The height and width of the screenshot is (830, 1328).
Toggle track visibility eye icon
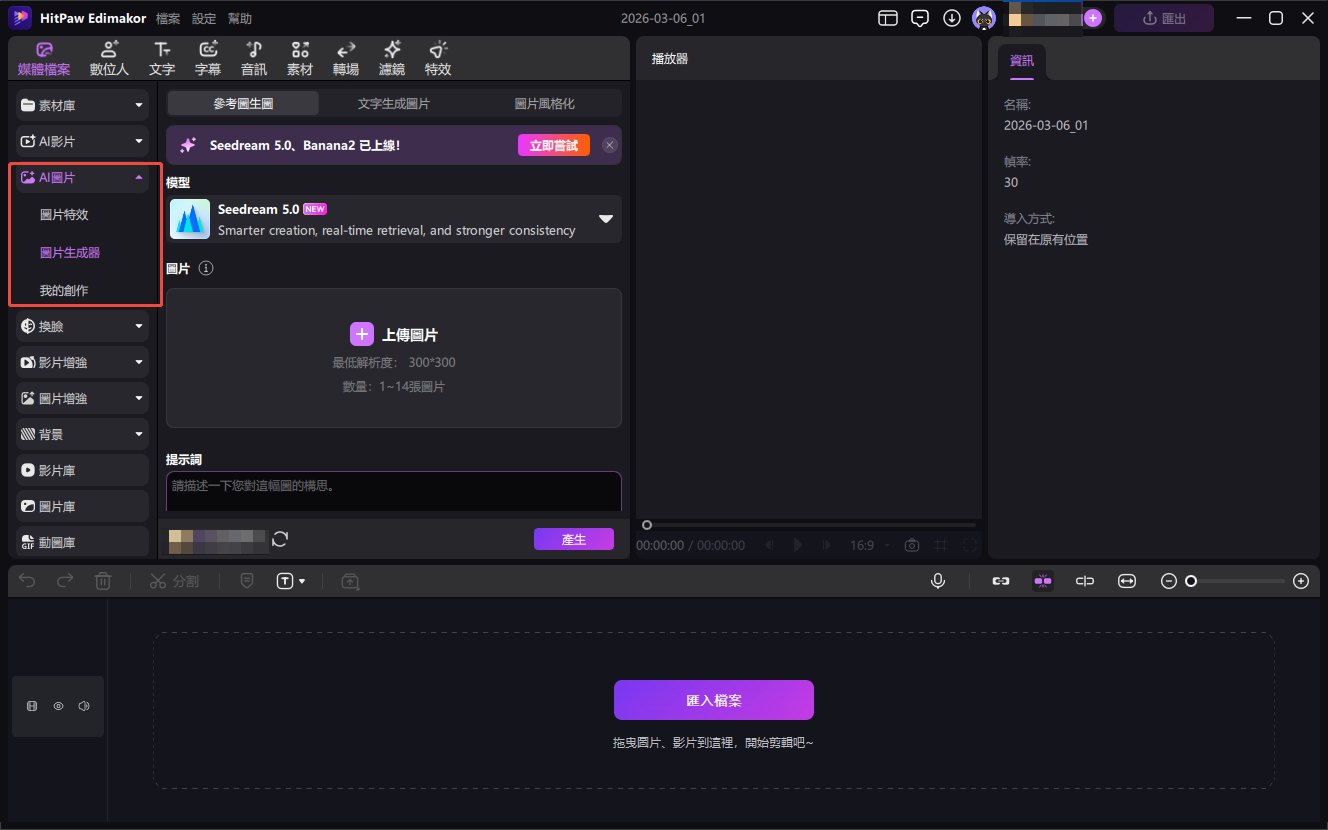(x=58, y=706)
